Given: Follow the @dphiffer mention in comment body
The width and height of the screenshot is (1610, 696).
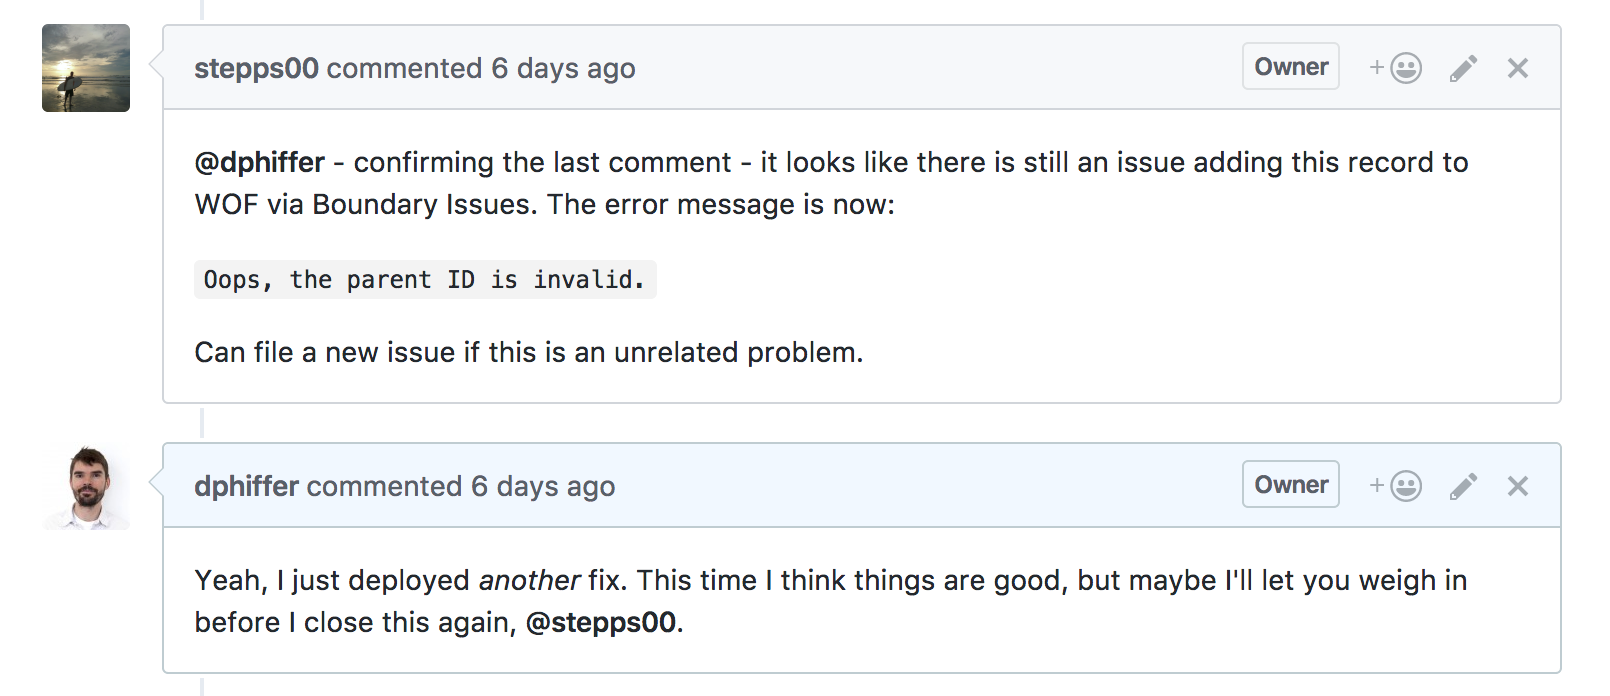Looking at the screenshot, I should pos(260,163).
